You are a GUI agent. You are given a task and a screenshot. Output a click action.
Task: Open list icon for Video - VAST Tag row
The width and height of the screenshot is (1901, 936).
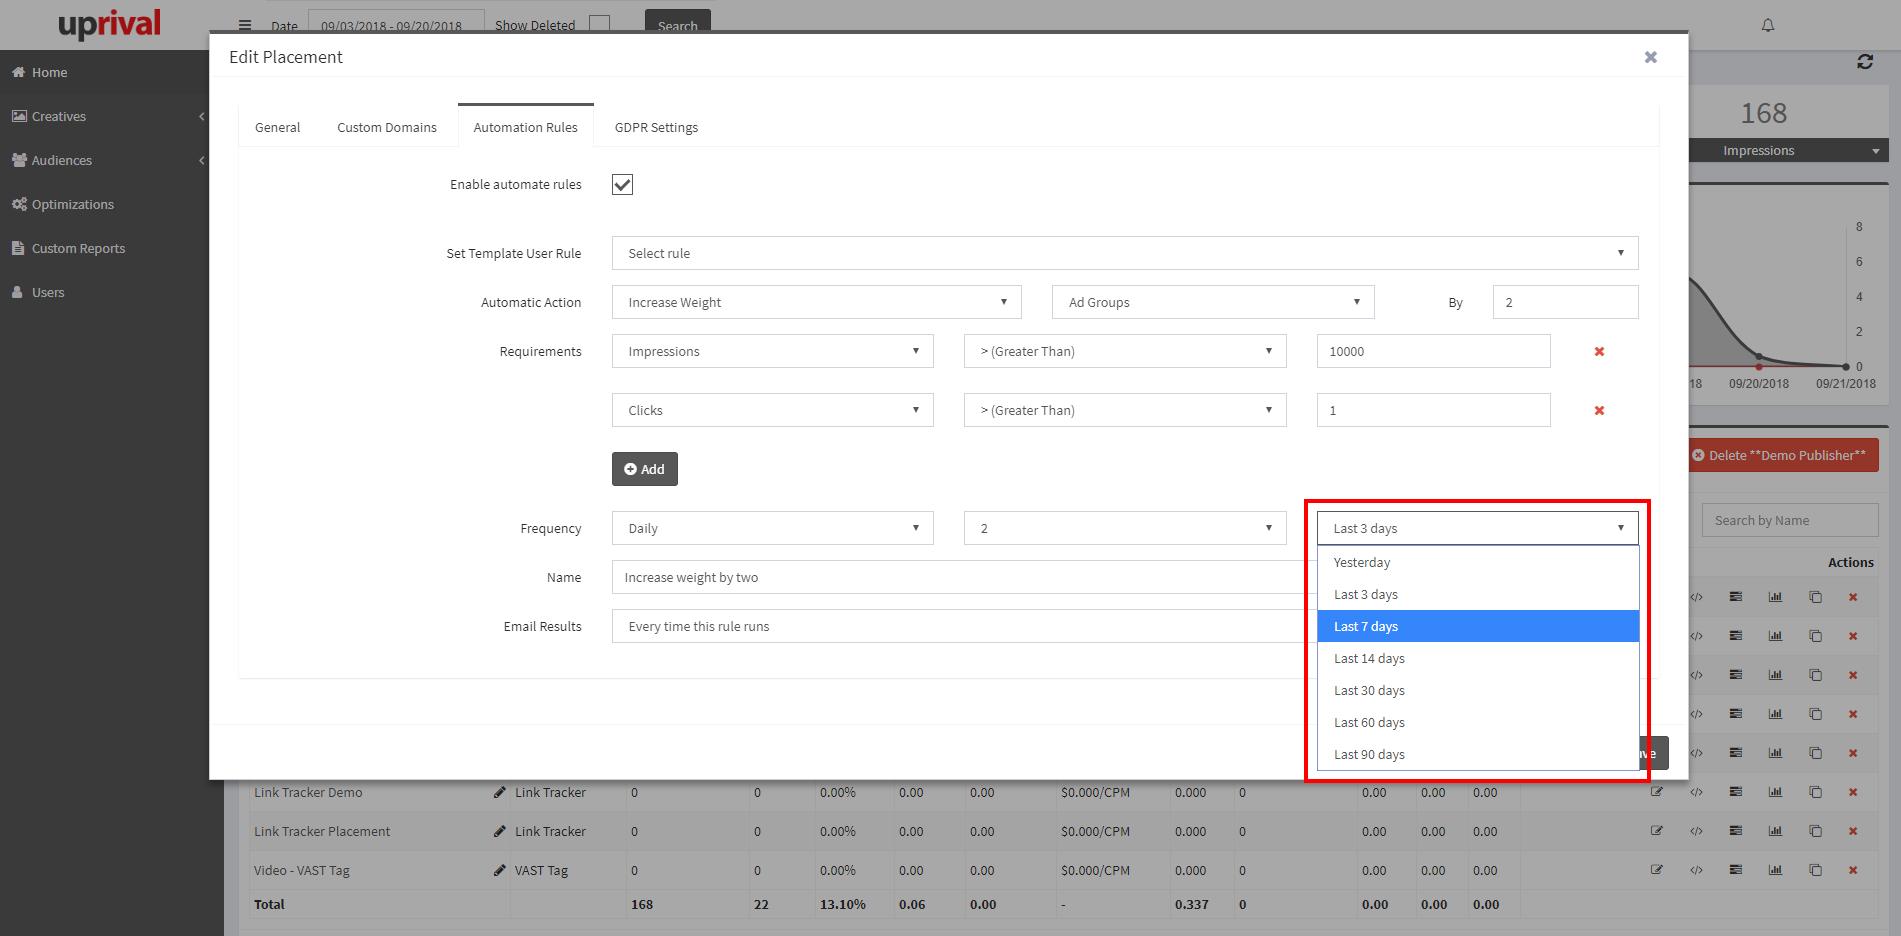pos(1736,870)
